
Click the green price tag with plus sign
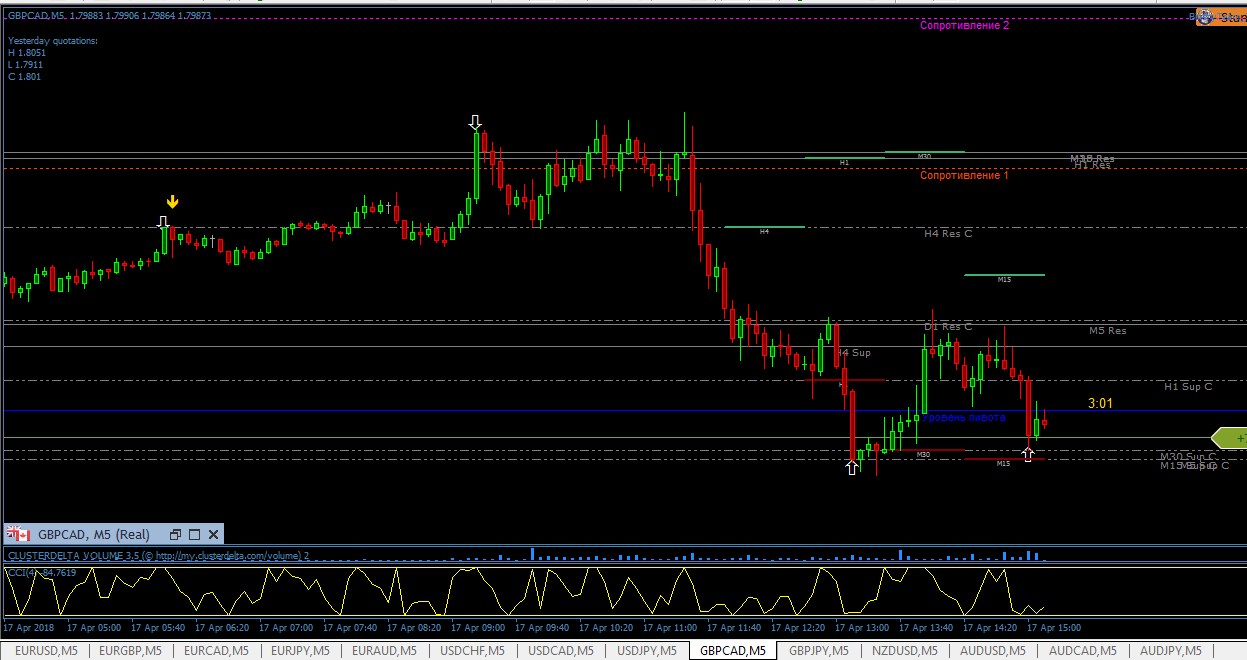click(x=1229, y=438)
